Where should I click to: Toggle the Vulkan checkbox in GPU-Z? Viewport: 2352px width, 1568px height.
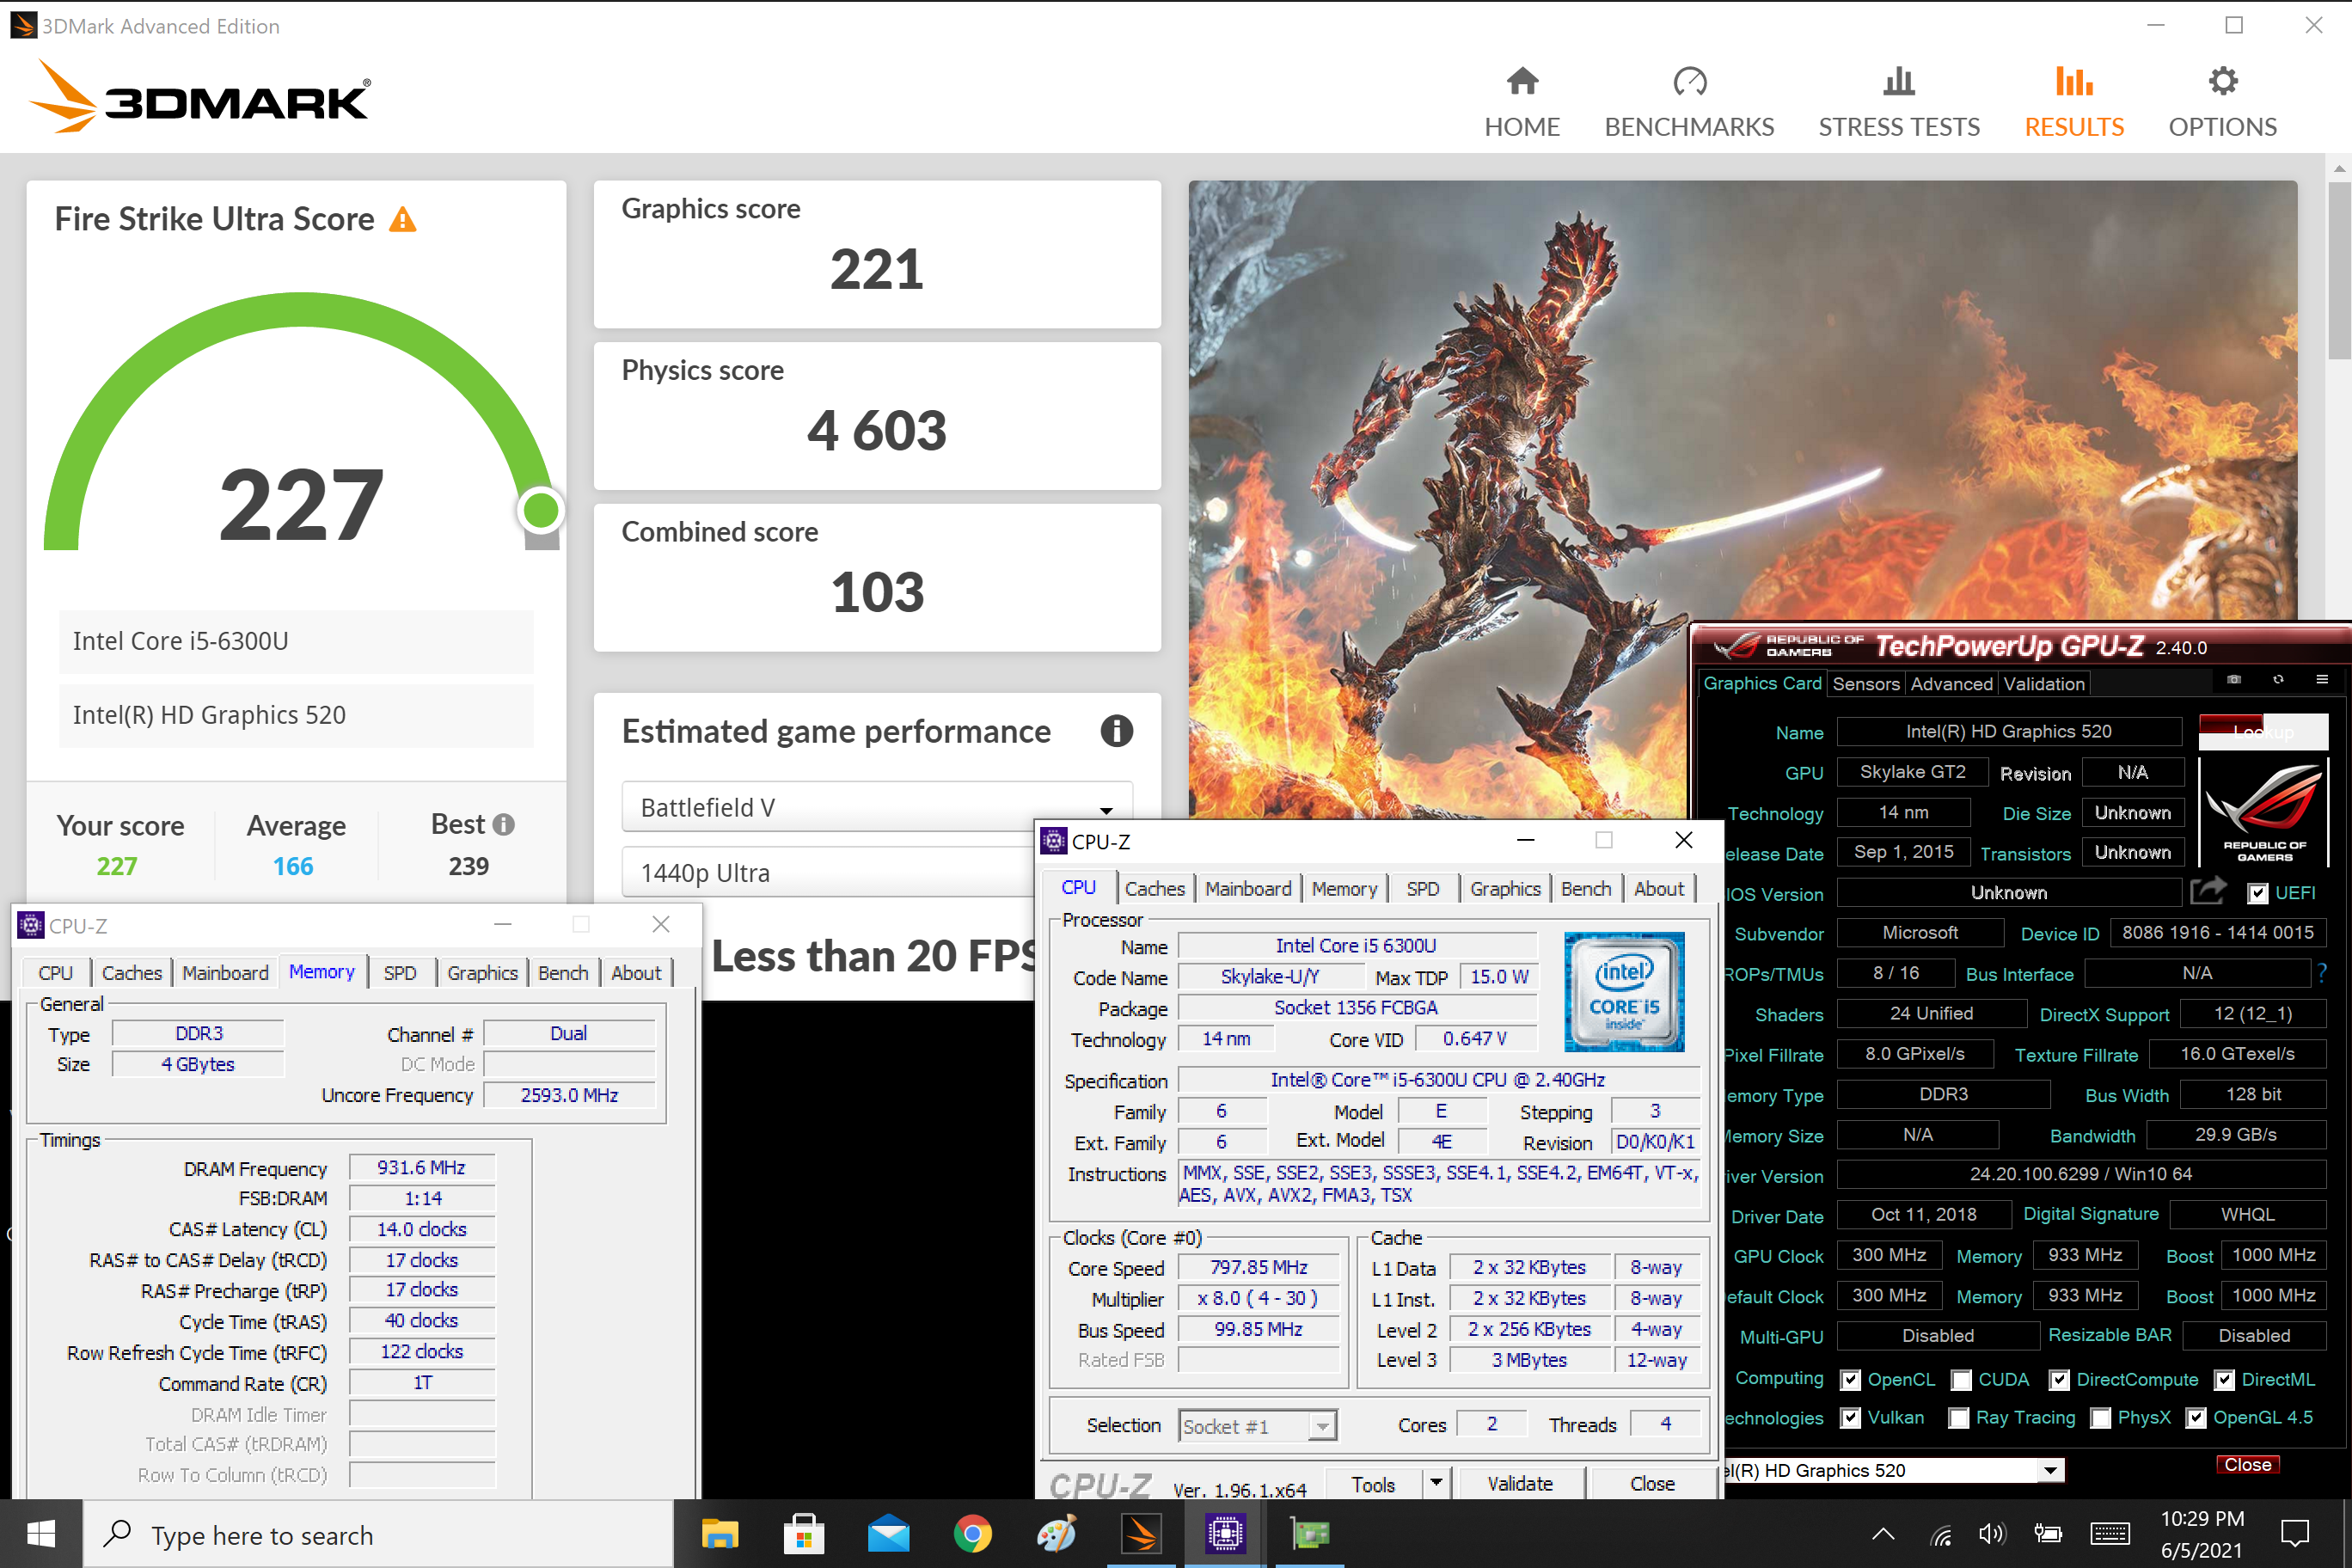click(1851, 1418)
